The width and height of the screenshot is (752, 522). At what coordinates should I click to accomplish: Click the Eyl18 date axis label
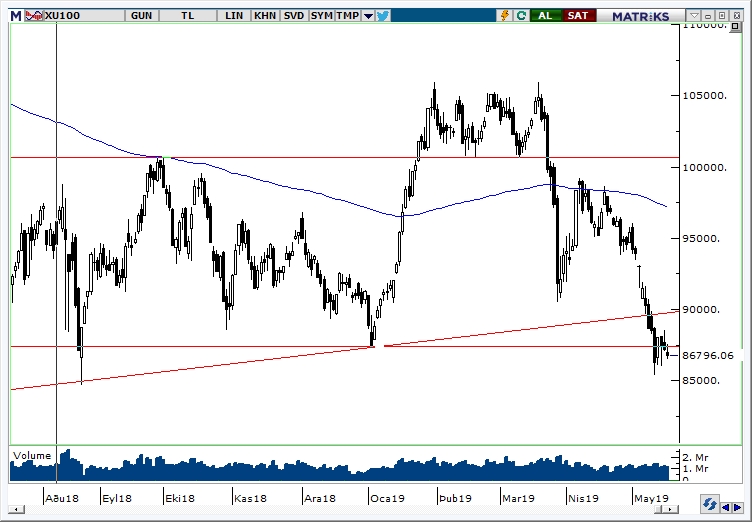(117, 498)
